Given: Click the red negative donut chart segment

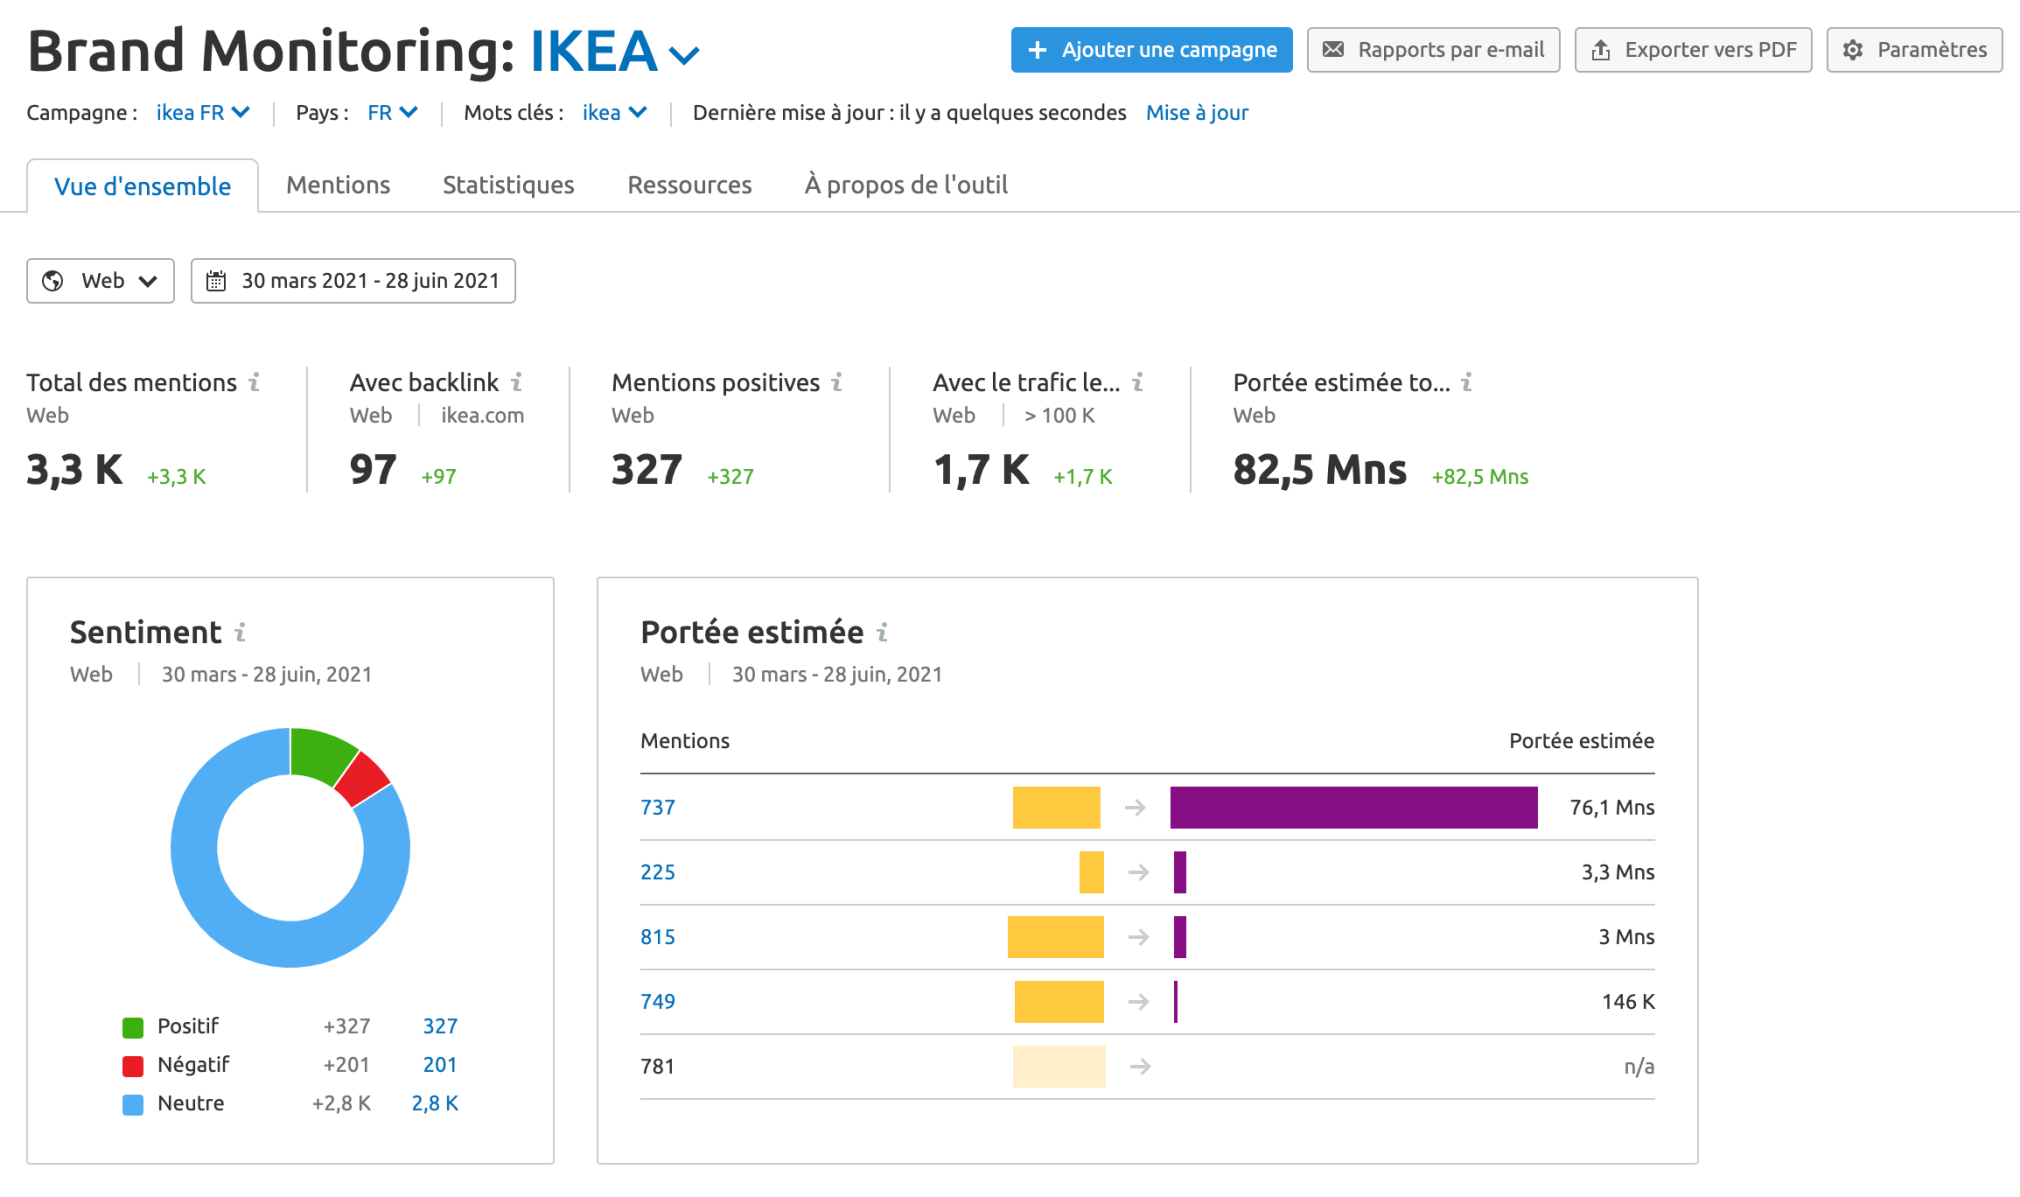Looking at the screenshot, I should 362,779.
